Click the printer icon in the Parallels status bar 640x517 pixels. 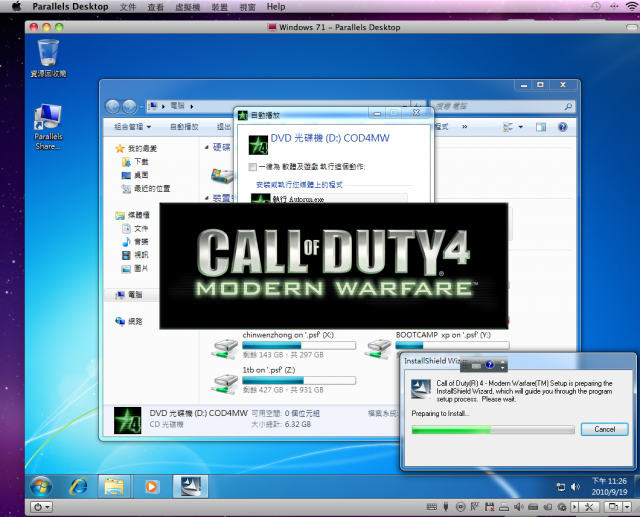(504, 507)
